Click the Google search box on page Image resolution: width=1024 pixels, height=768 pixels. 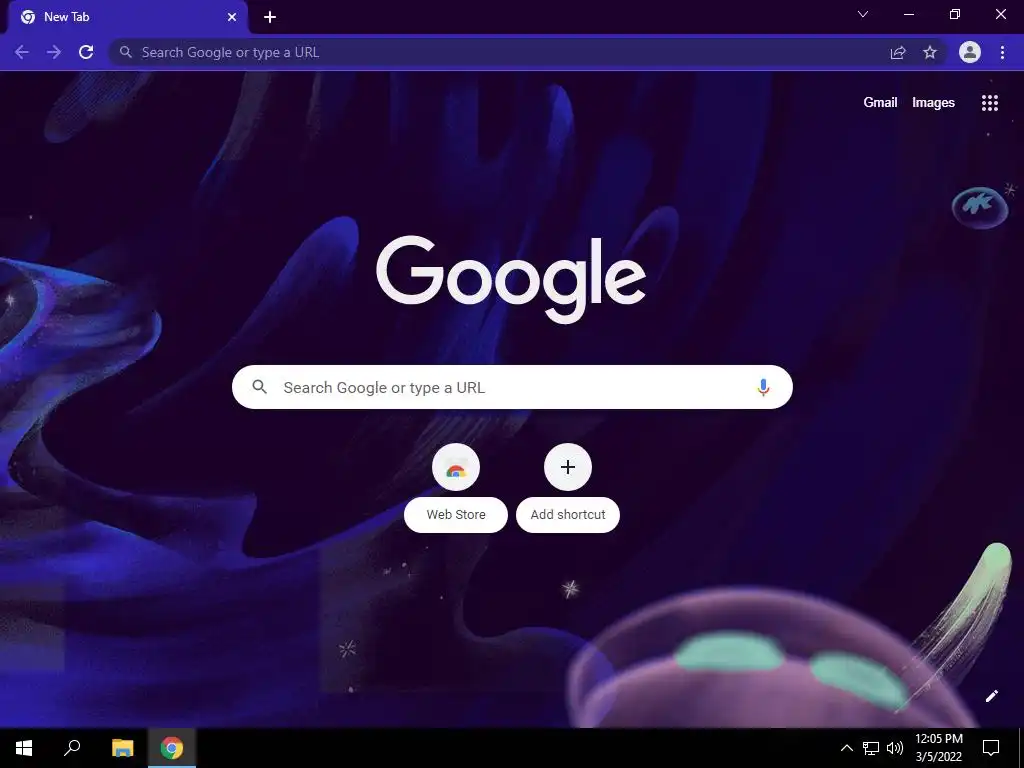click(512, 387)
